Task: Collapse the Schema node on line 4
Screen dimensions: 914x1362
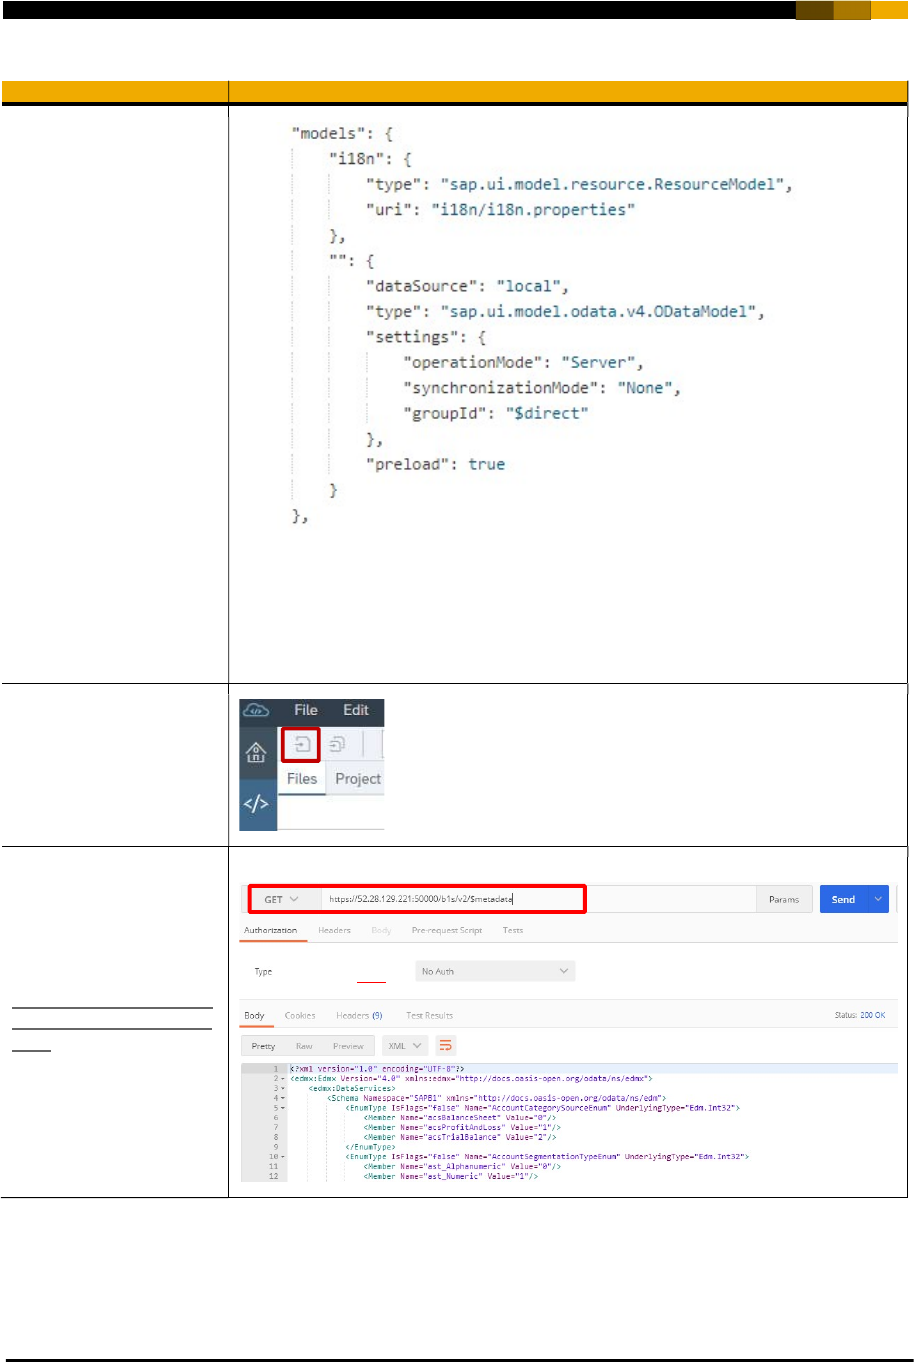Action: (285, 1098)
